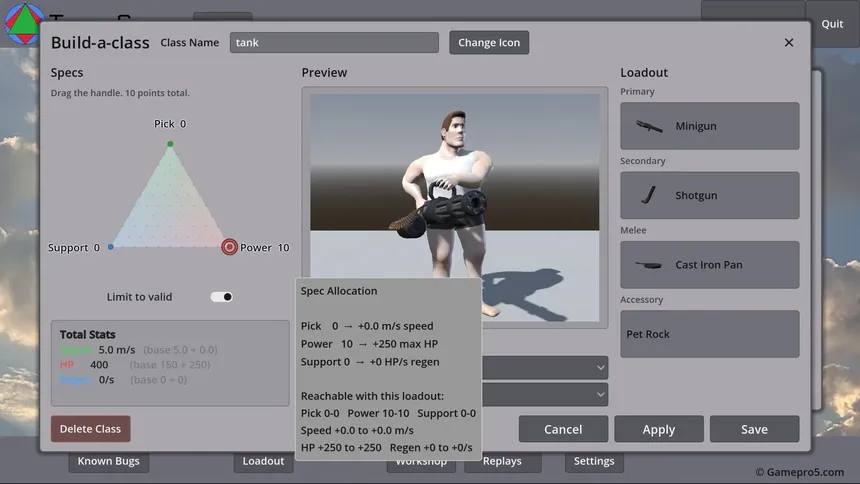Click the 'Power 10' label

[264, 247]
